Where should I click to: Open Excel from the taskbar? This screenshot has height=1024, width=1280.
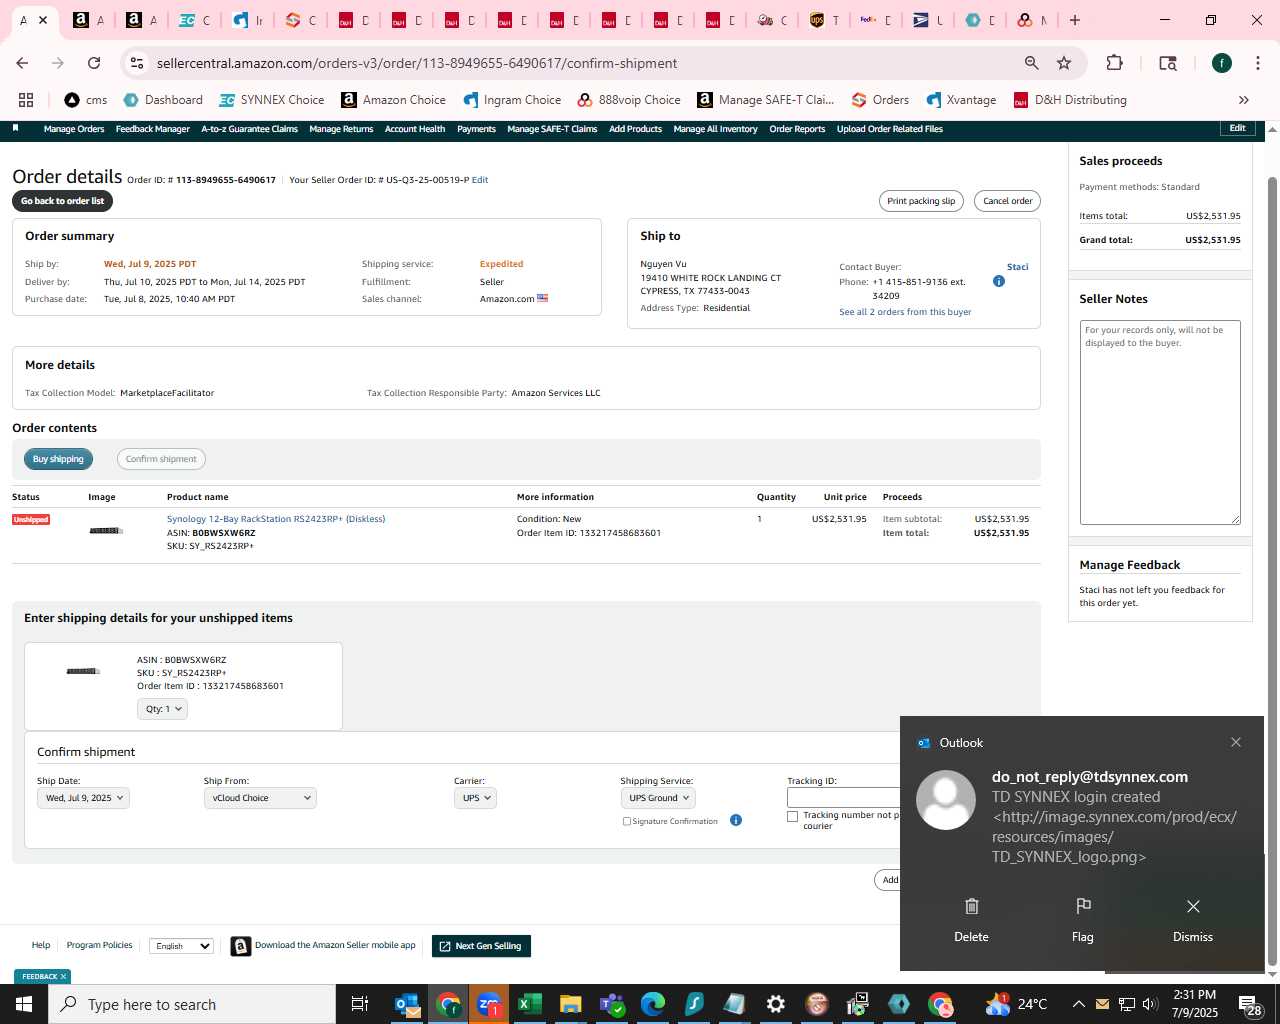530,1004
